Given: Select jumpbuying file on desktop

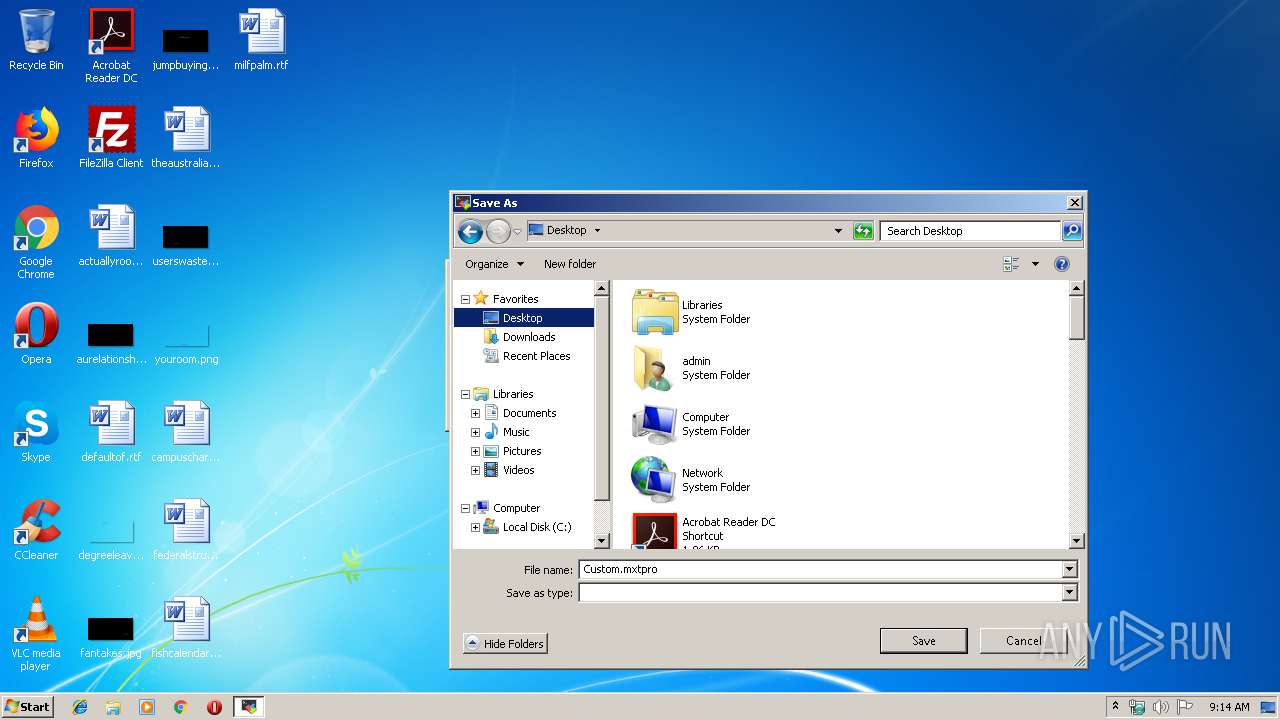Looking at the screenshot, I should tap(186, 49).
